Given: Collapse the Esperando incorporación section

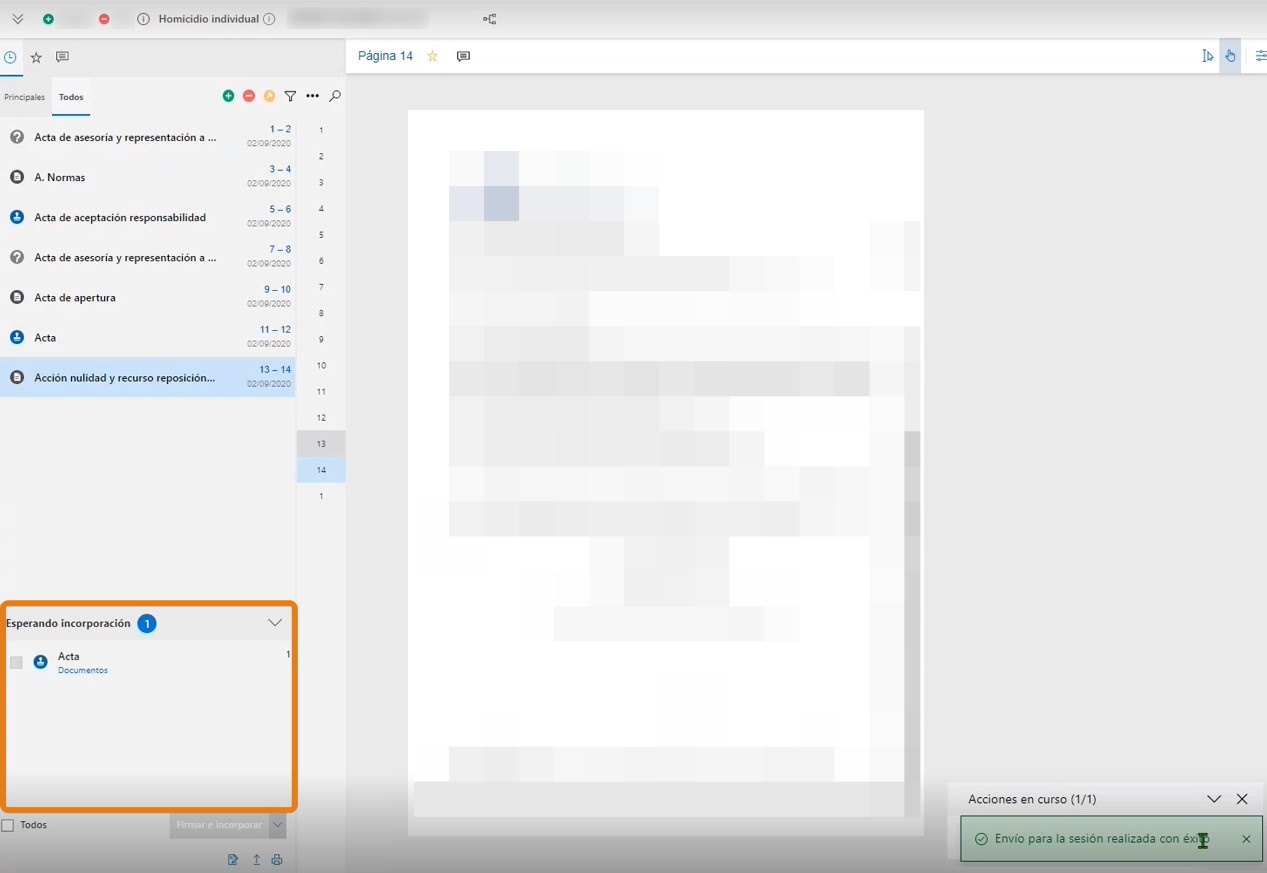Looking at the screenshot, I should (x=275, y=623).
